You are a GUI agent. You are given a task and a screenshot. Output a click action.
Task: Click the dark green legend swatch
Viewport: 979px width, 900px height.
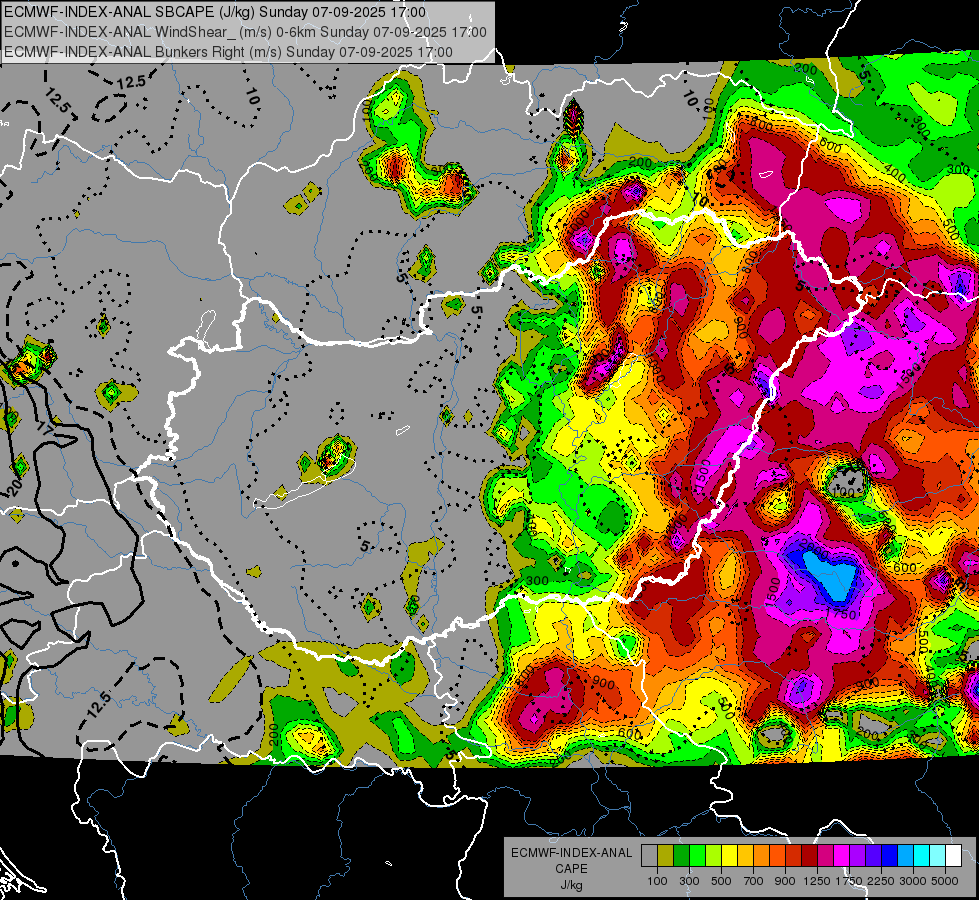(681, 855)
